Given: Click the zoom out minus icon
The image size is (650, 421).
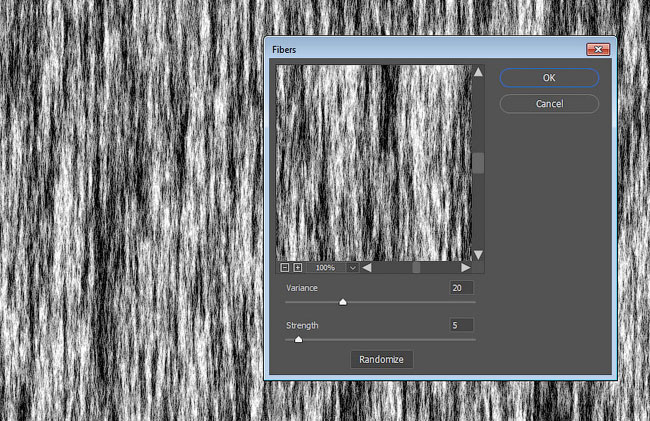Looking at the screenshot, I should pos(284,268).
